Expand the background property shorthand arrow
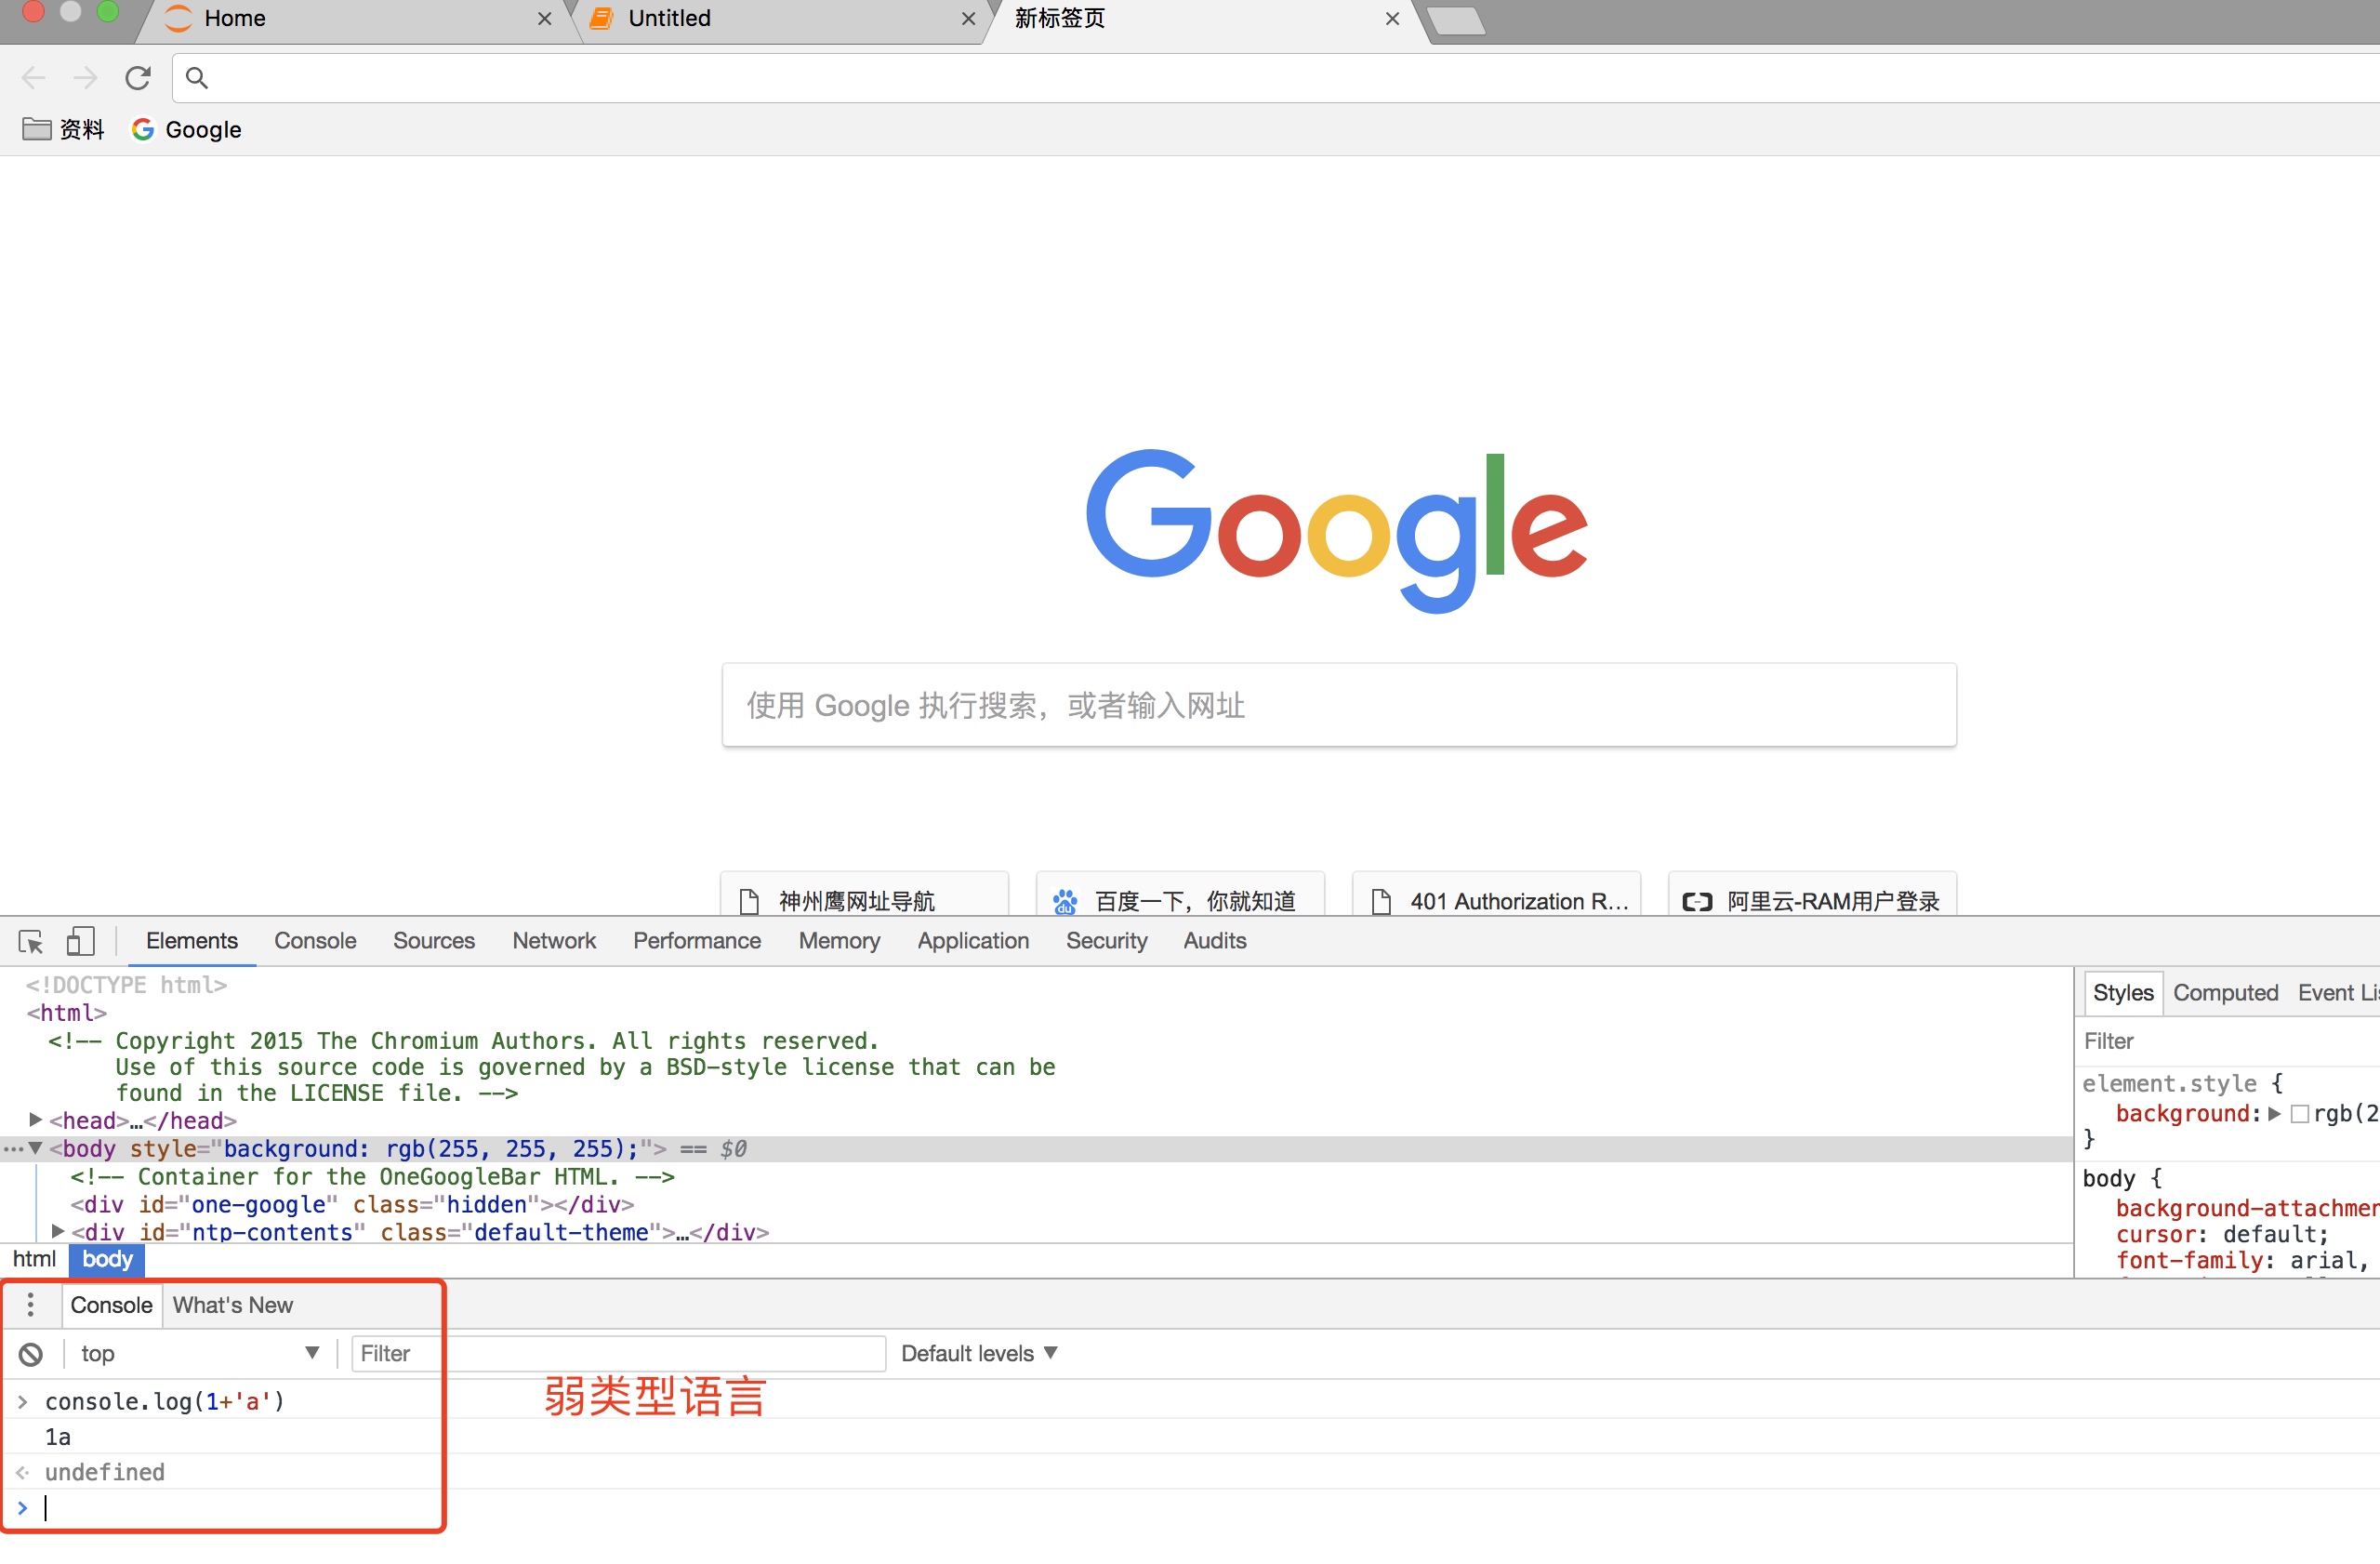This screenshot has height=1564, width=2380. coord(2274,1114)
